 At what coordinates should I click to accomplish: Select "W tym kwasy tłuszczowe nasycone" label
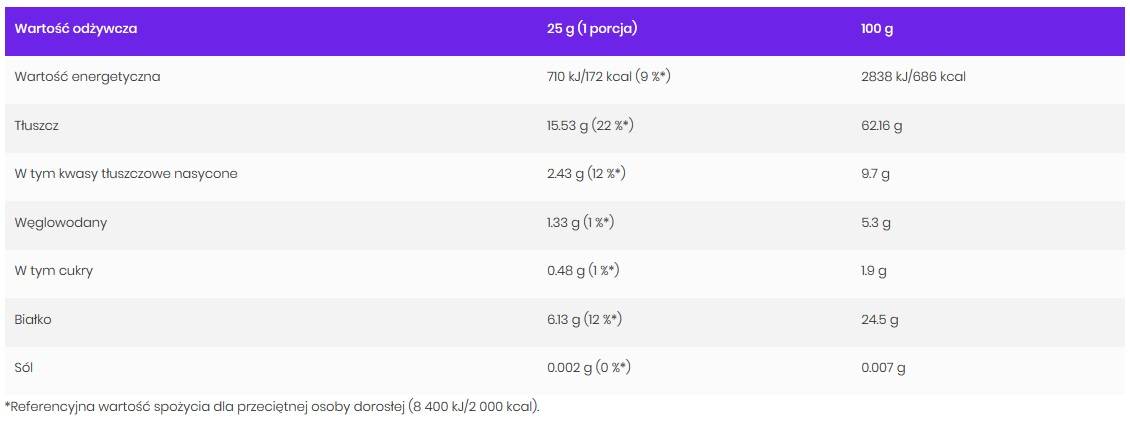click(126, 174)
